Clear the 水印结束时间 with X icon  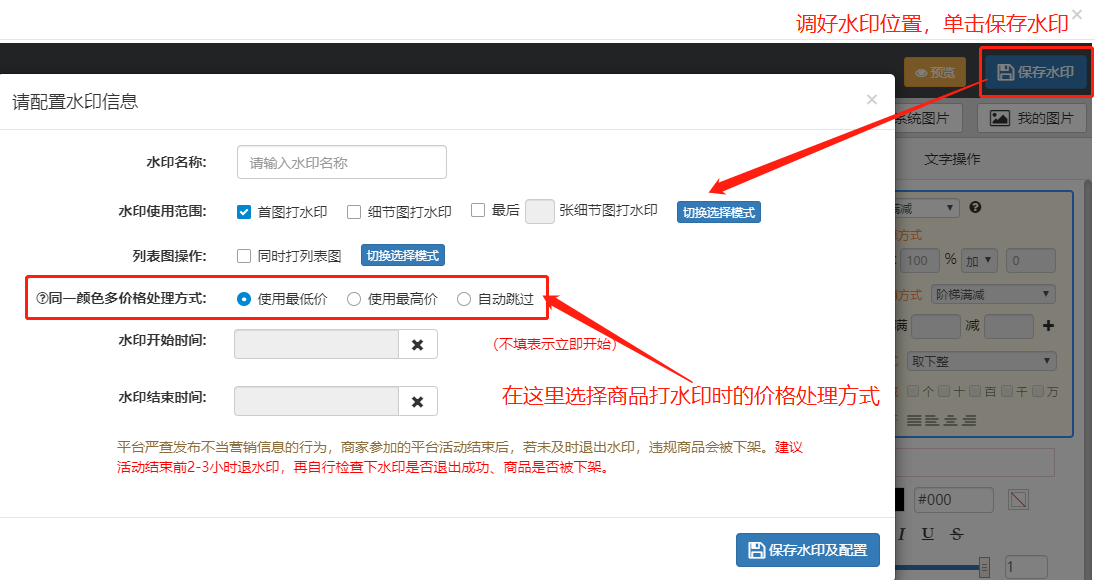point(417,401)
